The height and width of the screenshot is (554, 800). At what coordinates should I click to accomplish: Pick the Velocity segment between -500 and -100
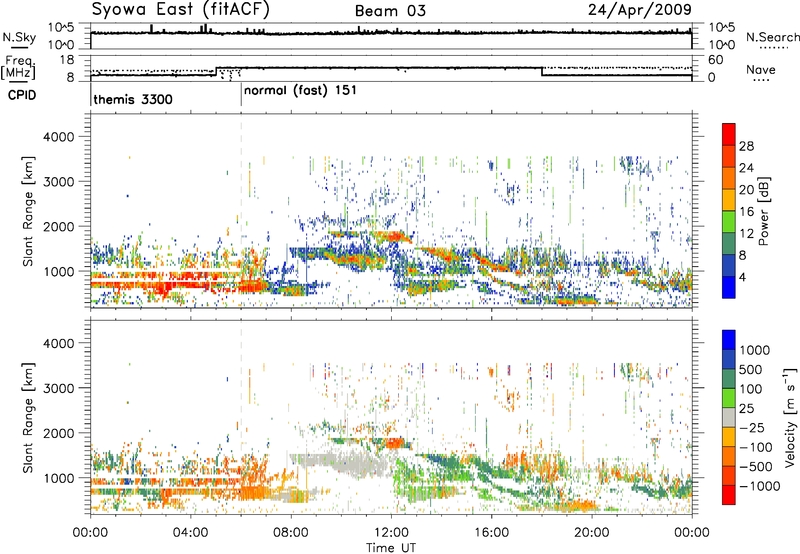point(729,456)
